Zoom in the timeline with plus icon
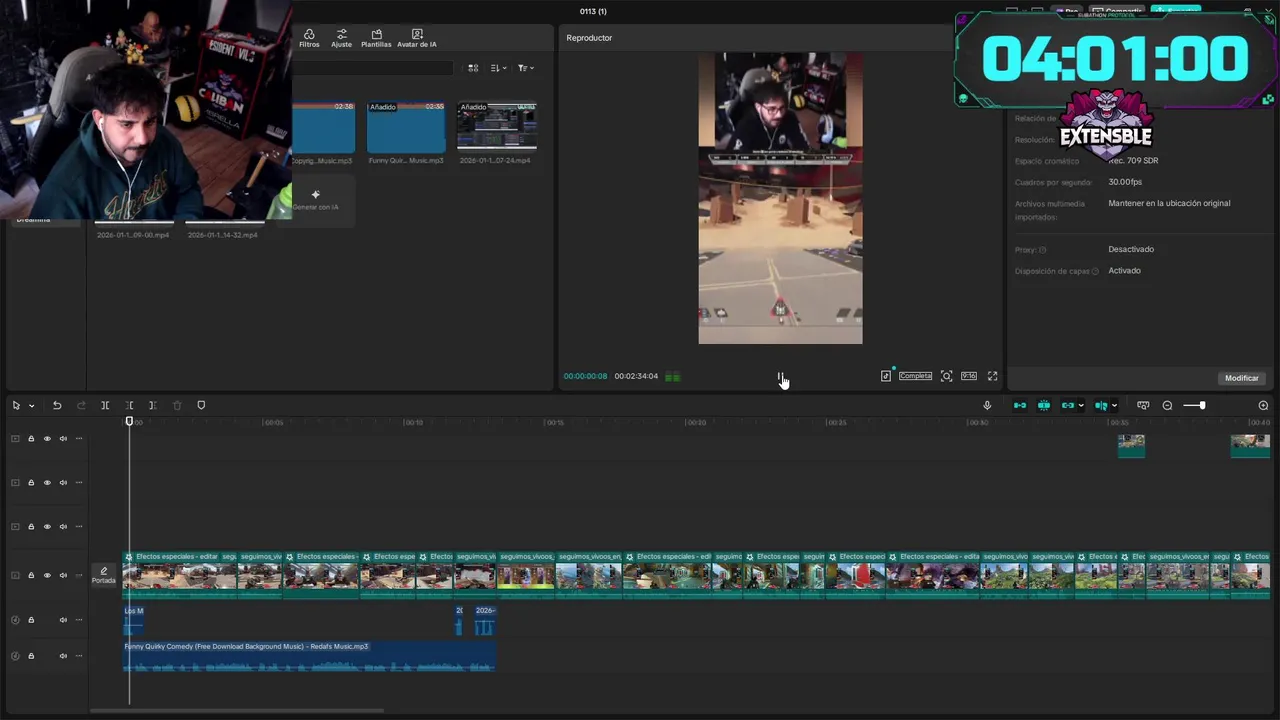1280x720 pixels. [1263, 405]
